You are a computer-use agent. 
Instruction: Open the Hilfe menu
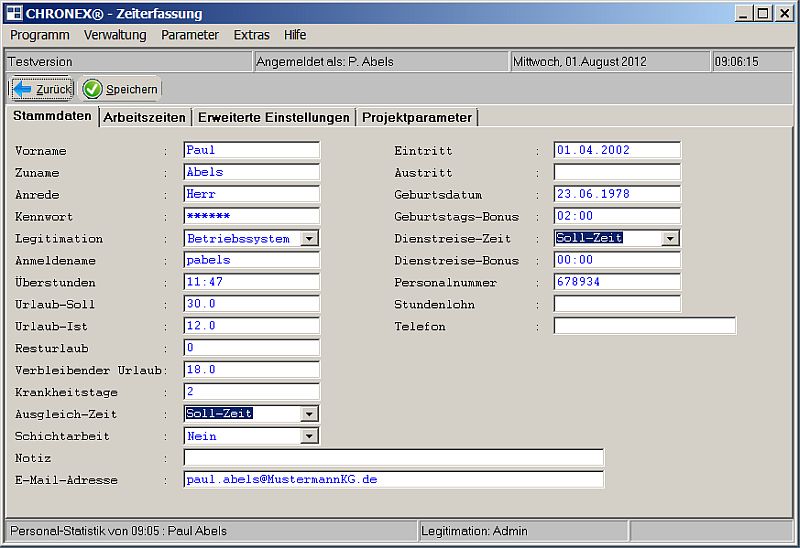point(295,35)
